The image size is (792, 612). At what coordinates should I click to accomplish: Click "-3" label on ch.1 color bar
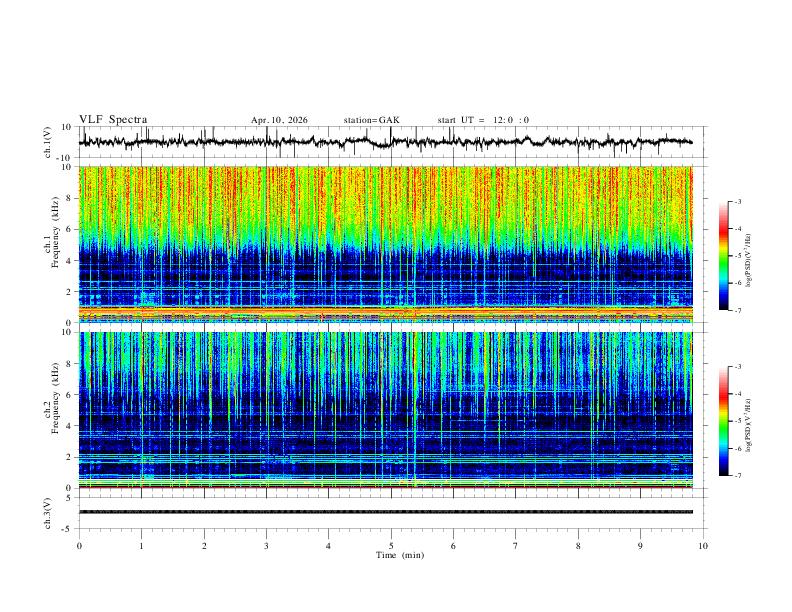click(737, 201)
